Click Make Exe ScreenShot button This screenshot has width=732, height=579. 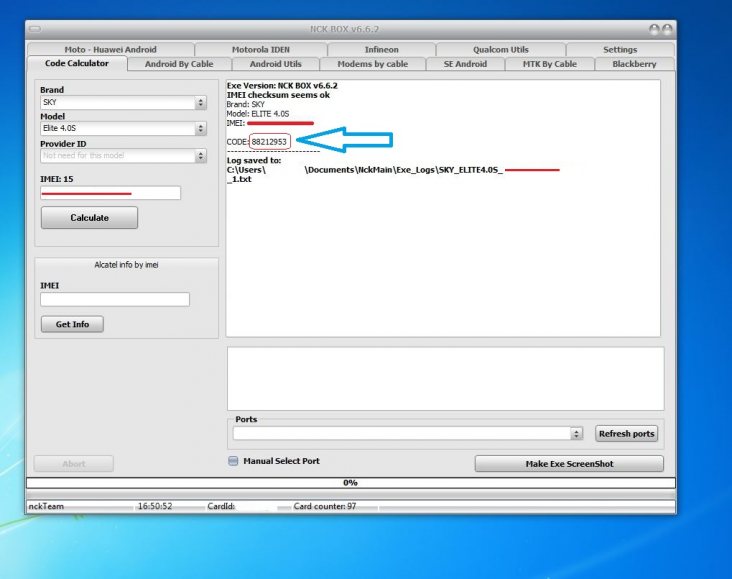(569, 464)
